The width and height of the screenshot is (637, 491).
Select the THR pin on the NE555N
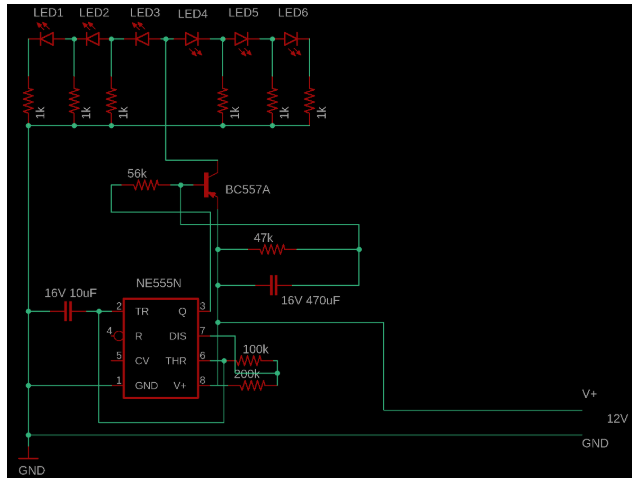point(175,360)
